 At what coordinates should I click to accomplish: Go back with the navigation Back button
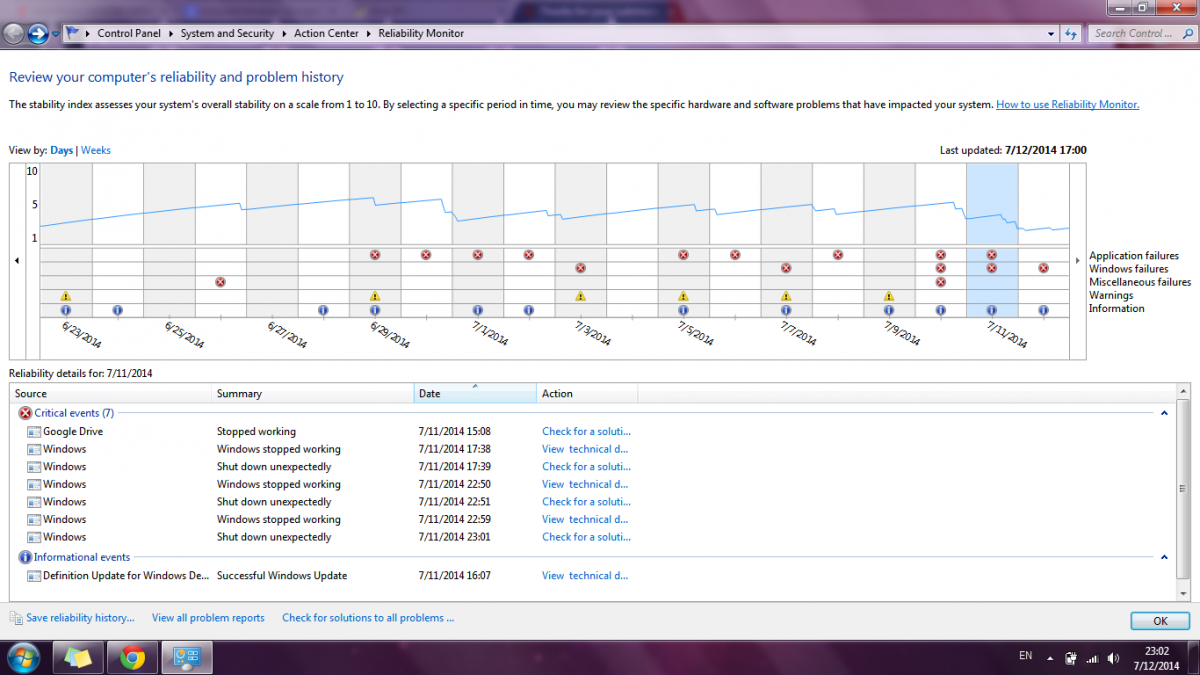[14, 33]
